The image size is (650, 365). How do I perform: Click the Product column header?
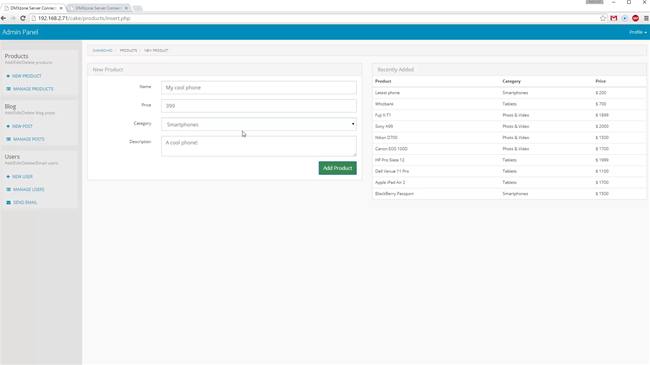[383, 81]
